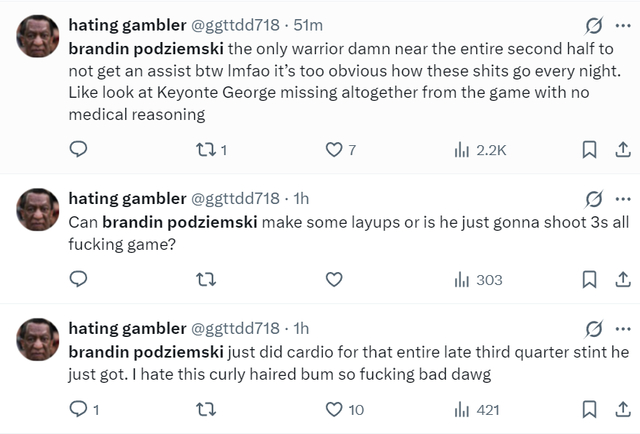Share the cardio stint tweet
Image resolution: width=640 pixels, height=434 pixels.
coord(621,409)
